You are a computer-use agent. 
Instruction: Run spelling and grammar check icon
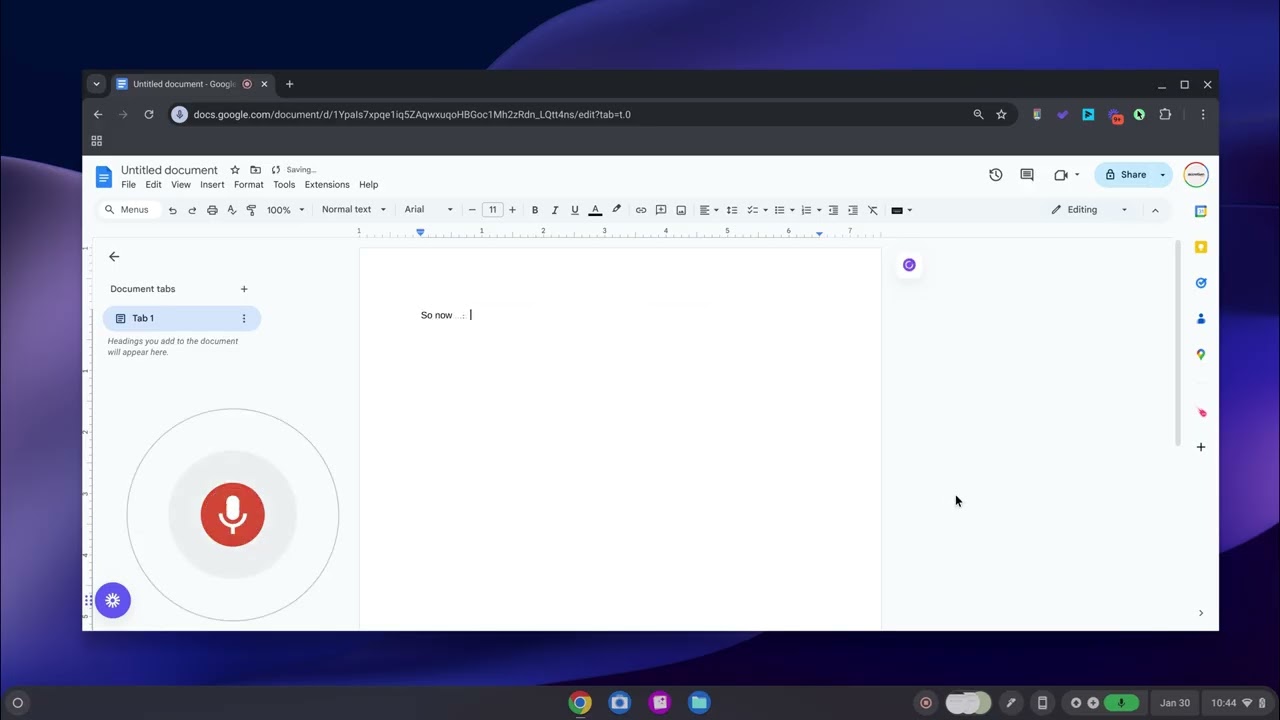231,210
